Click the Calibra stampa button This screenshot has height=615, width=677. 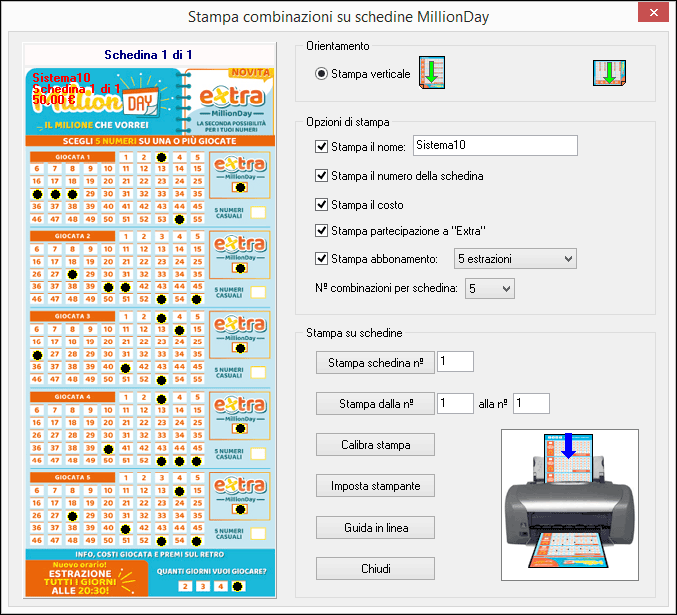click(x=375, y=444)
